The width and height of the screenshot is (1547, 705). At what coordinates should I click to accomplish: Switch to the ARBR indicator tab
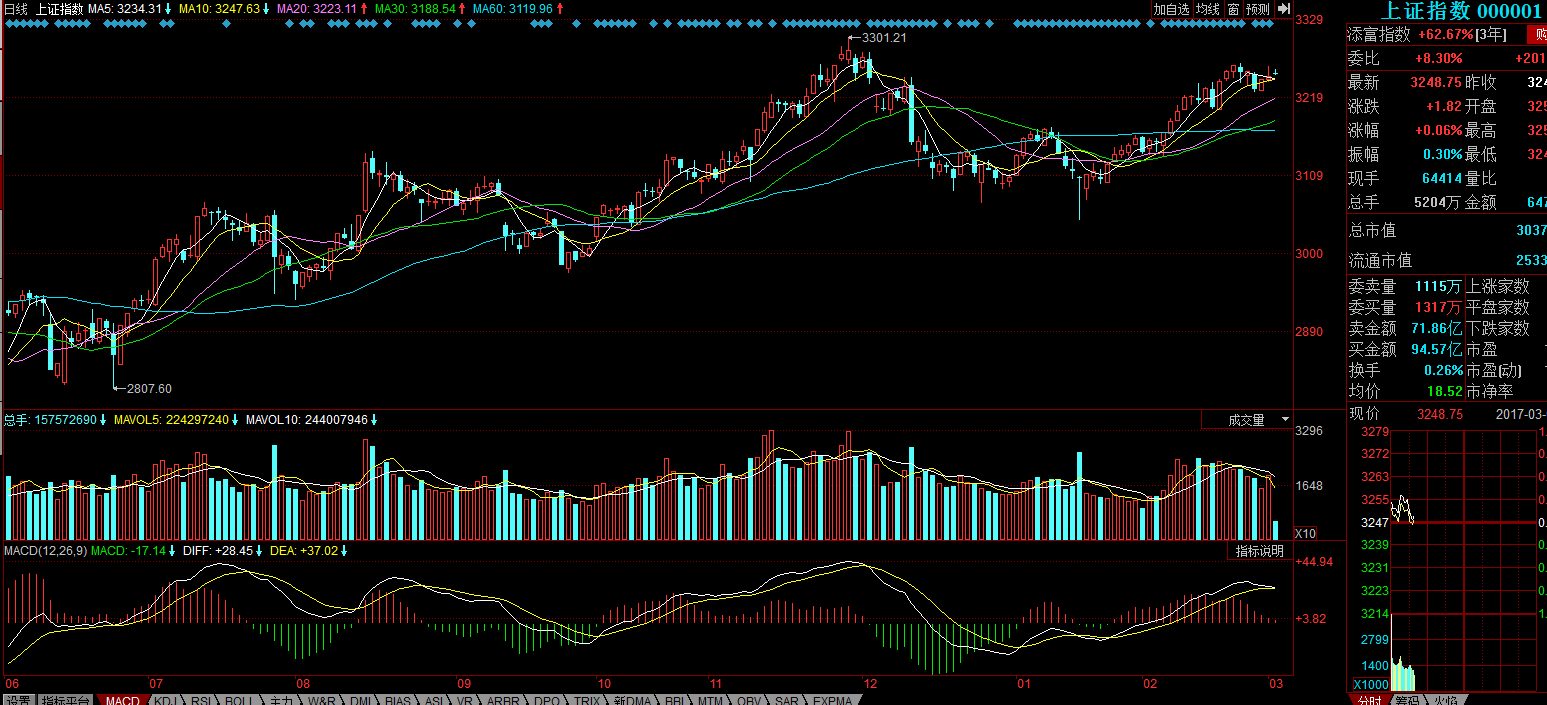tap(503, 700)
